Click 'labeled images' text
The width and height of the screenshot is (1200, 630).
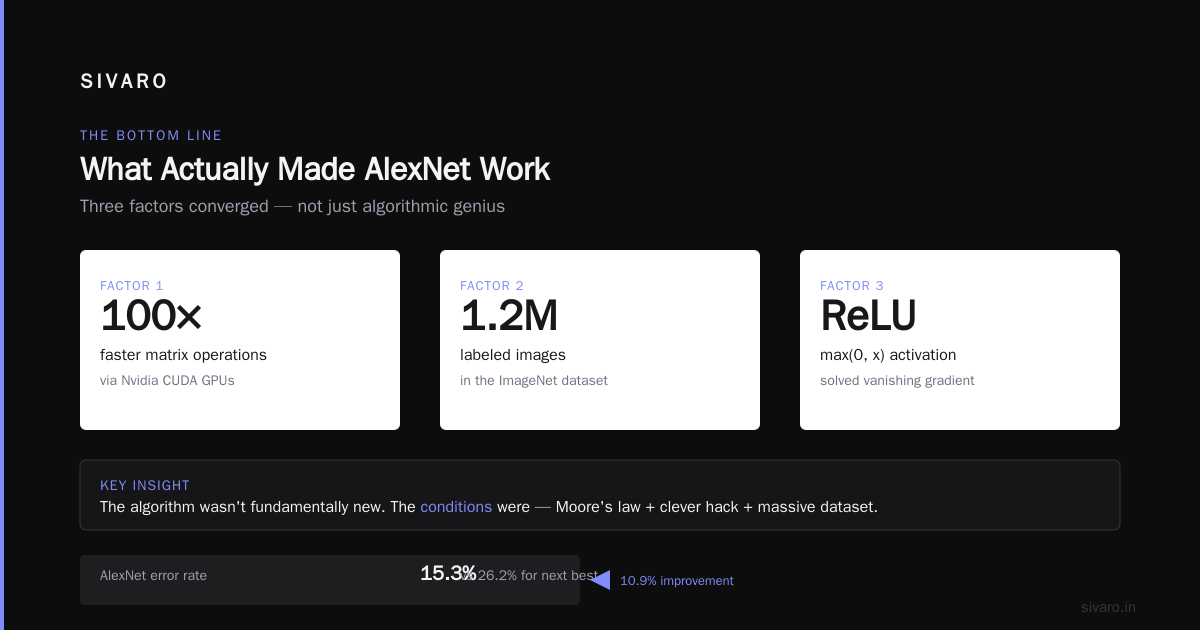click(x=513, y=355)
